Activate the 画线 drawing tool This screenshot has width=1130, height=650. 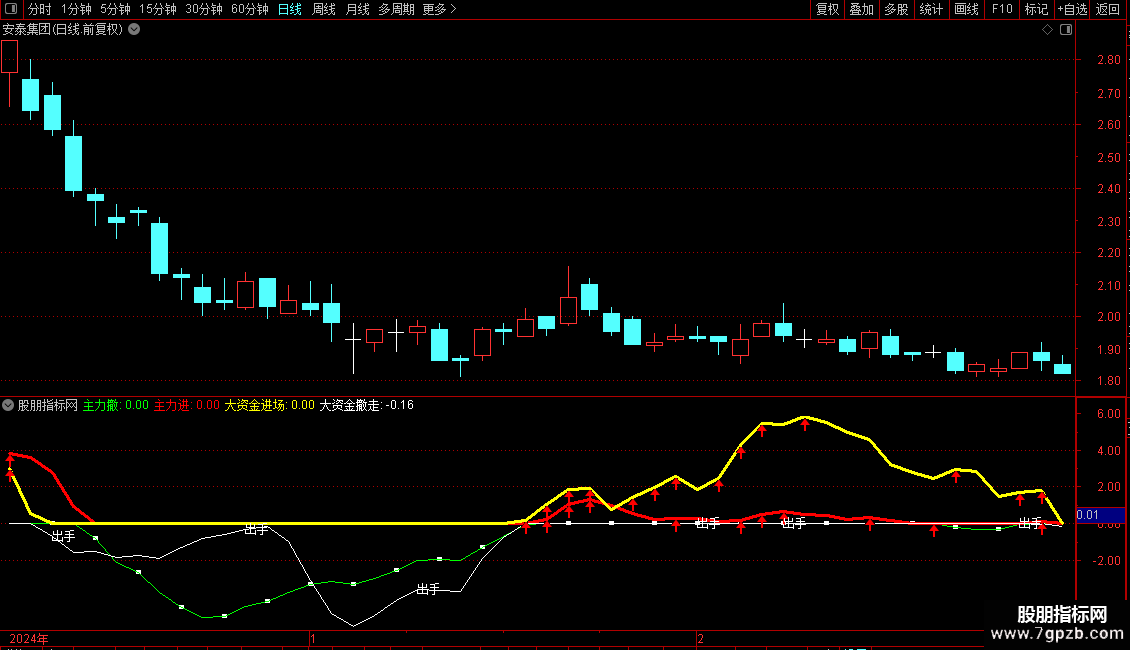[966, 9]
